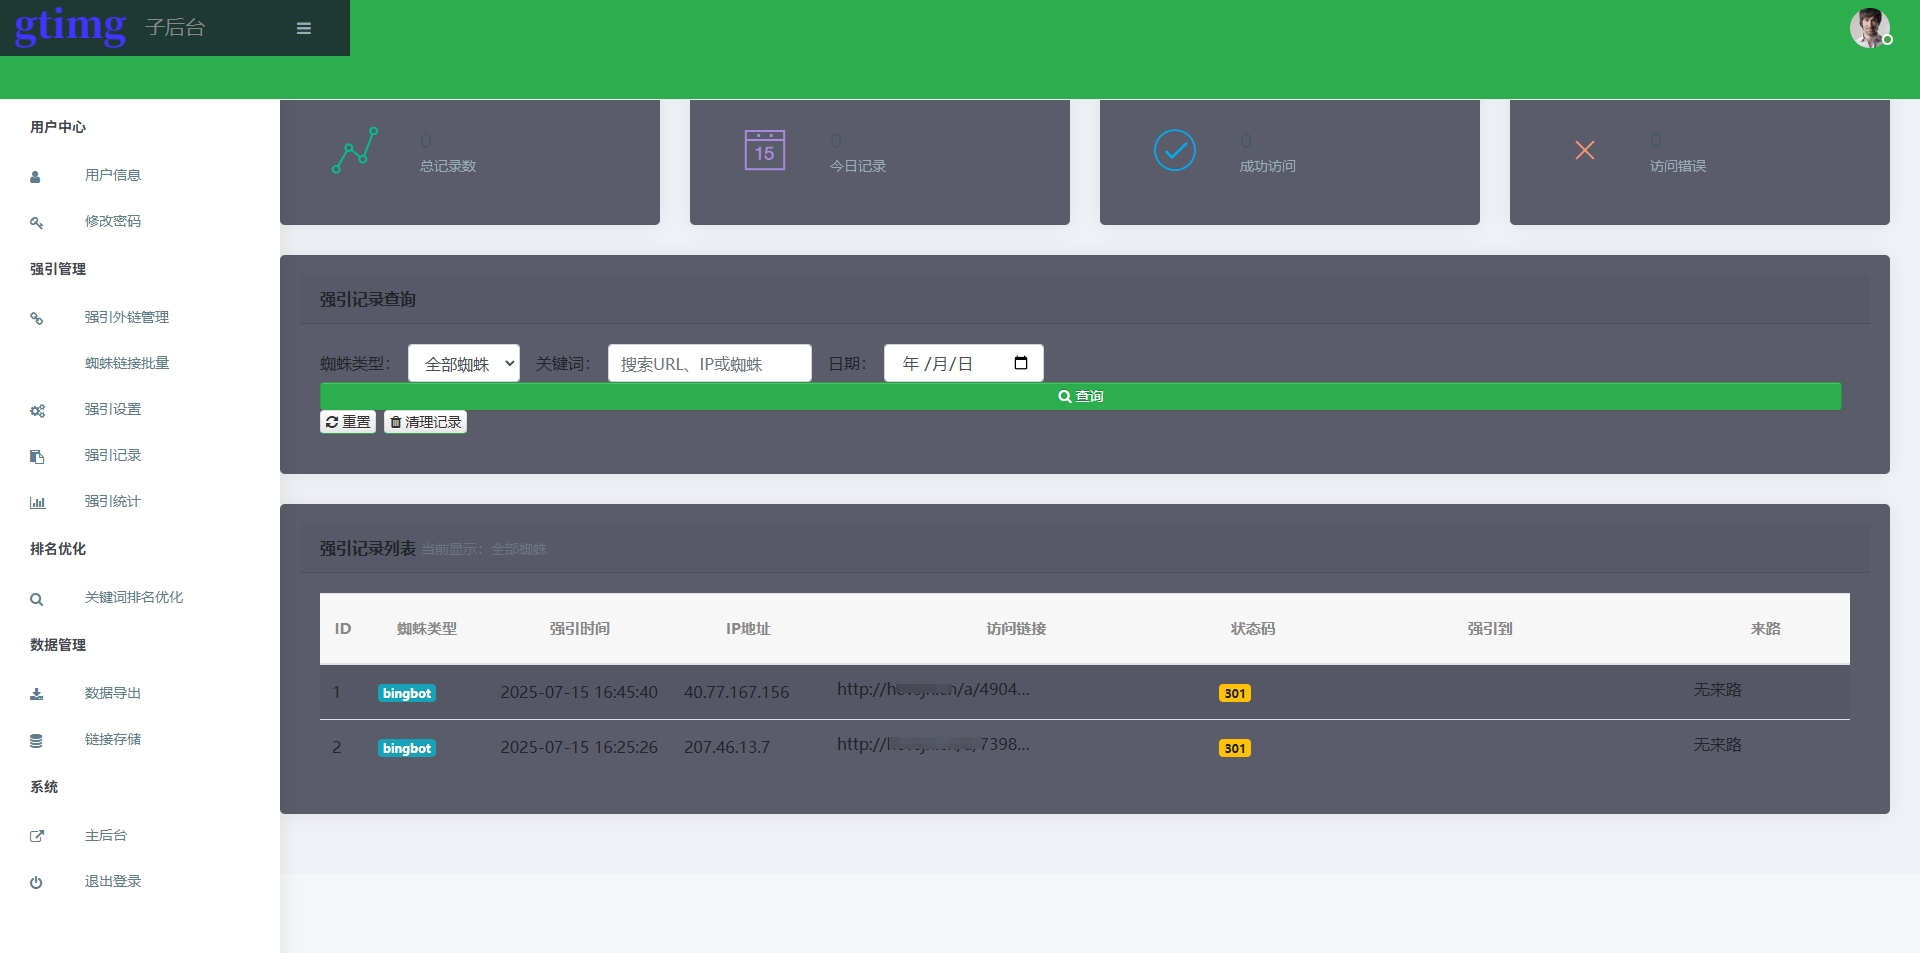Click the visited URL ending in /a/4904...
The image size is (1920, 953).
(x=933, y=689)
